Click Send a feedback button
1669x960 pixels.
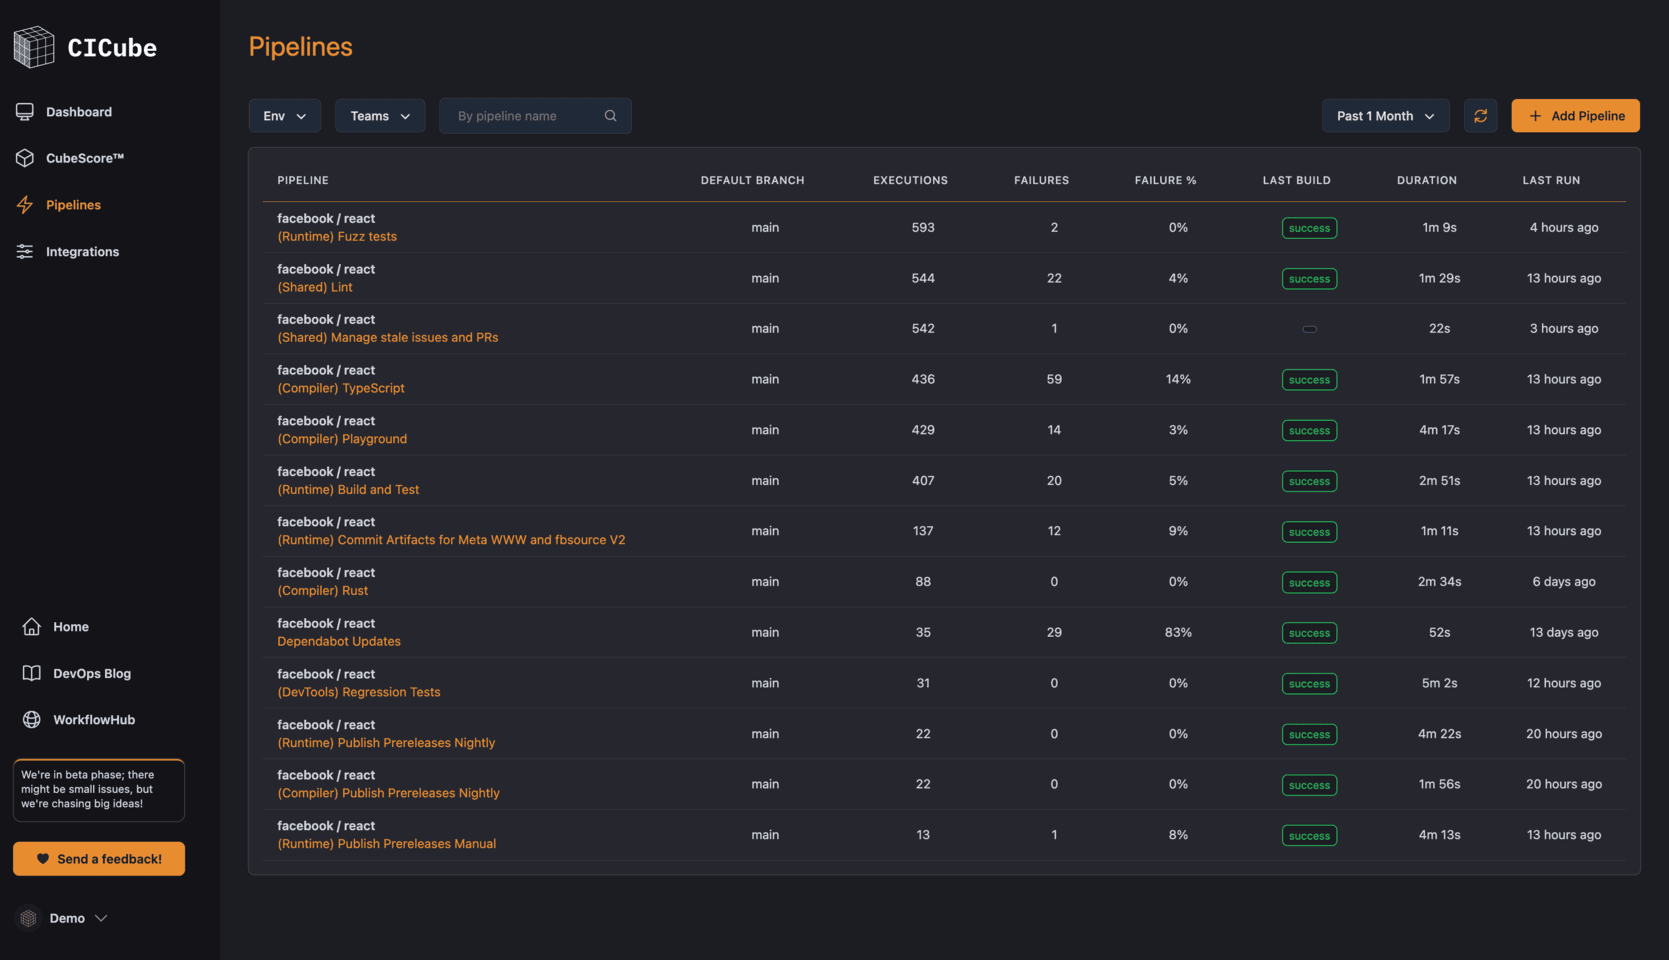(99, 859)
